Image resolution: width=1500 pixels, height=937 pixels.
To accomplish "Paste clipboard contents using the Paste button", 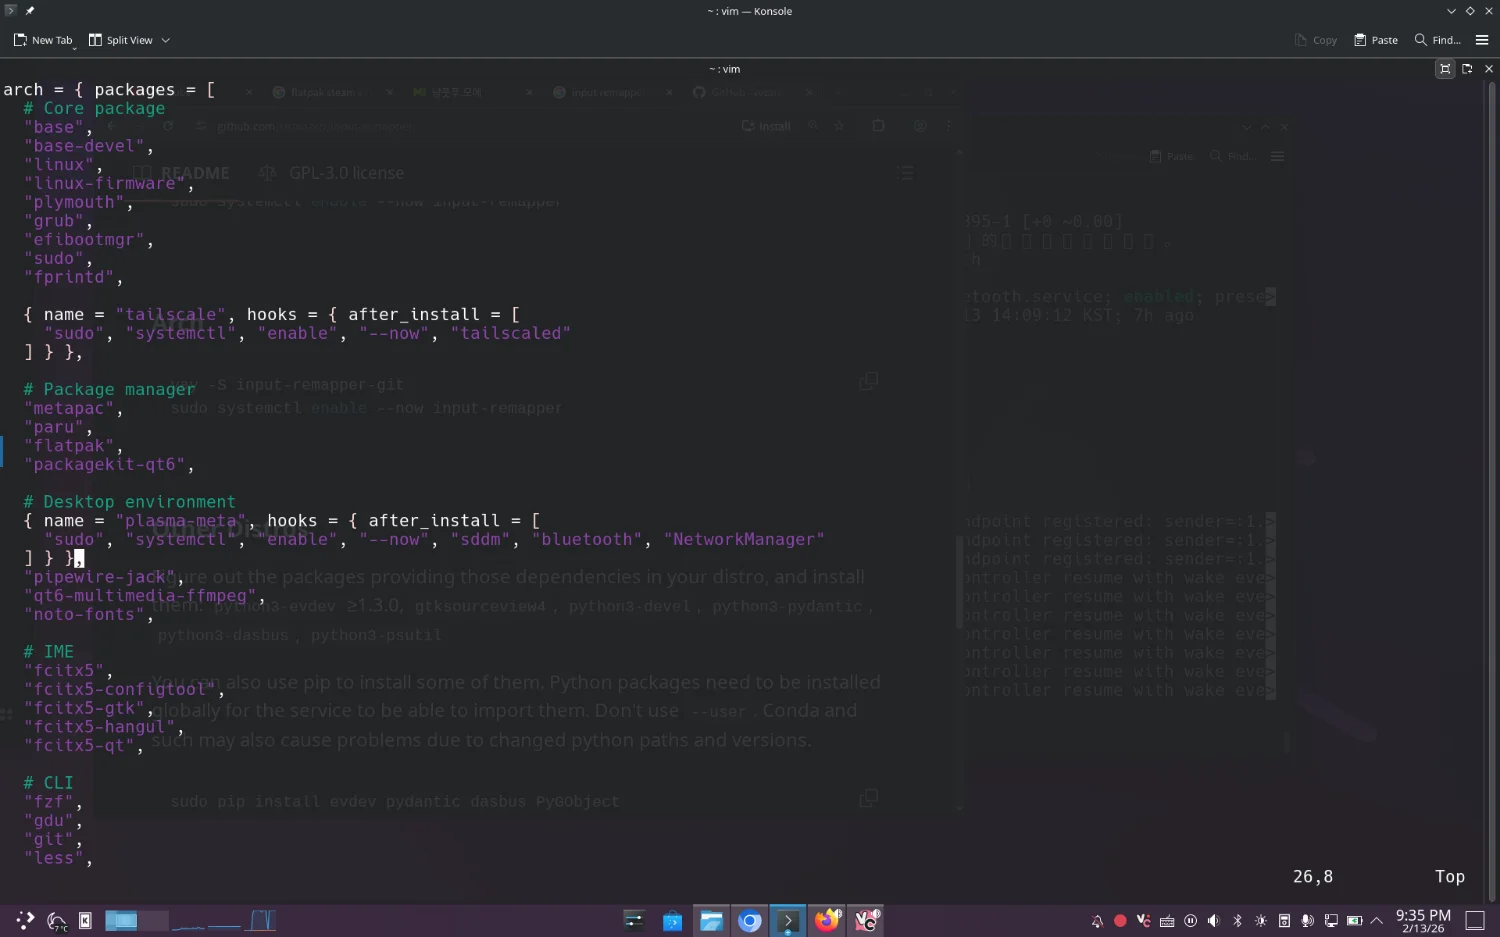I will (x=1376, y=40).
